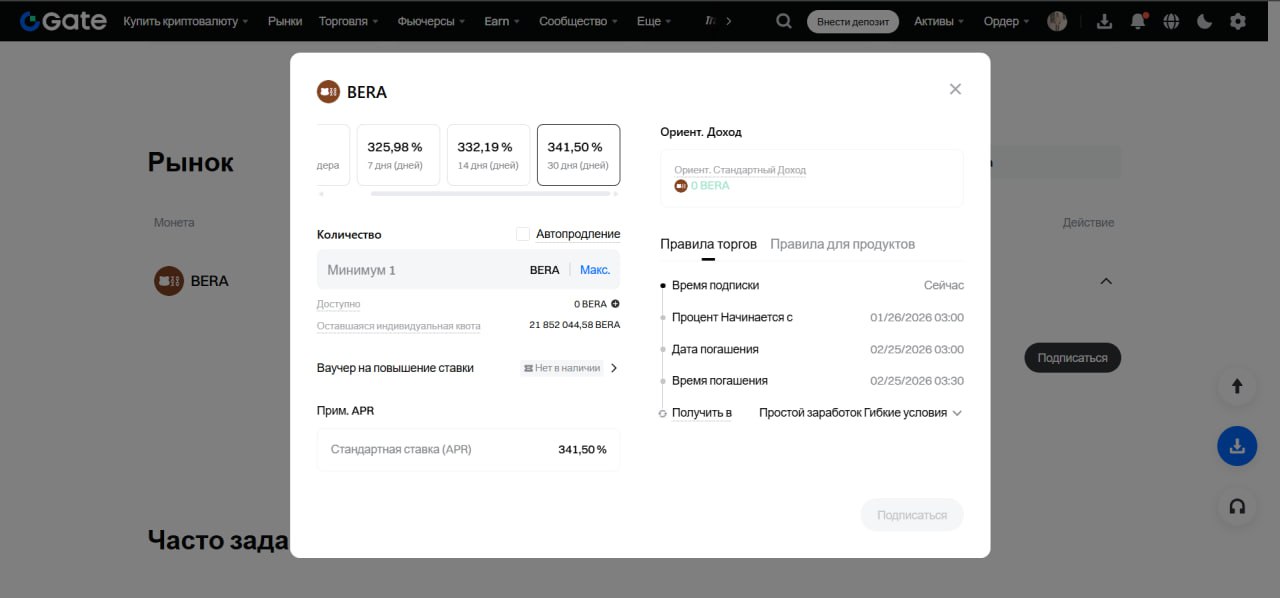Open the search magnifier in top bar
This screenshot has width=1280, height=598.
tap(783, 19)
